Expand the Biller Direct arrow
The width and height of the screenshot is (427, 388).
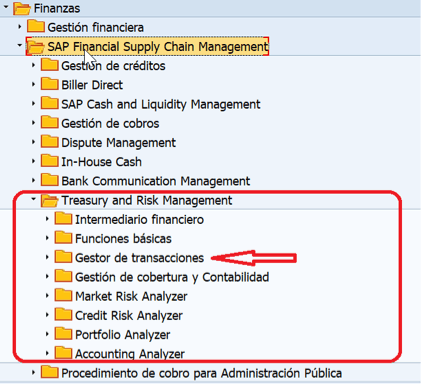coord(33,84)
